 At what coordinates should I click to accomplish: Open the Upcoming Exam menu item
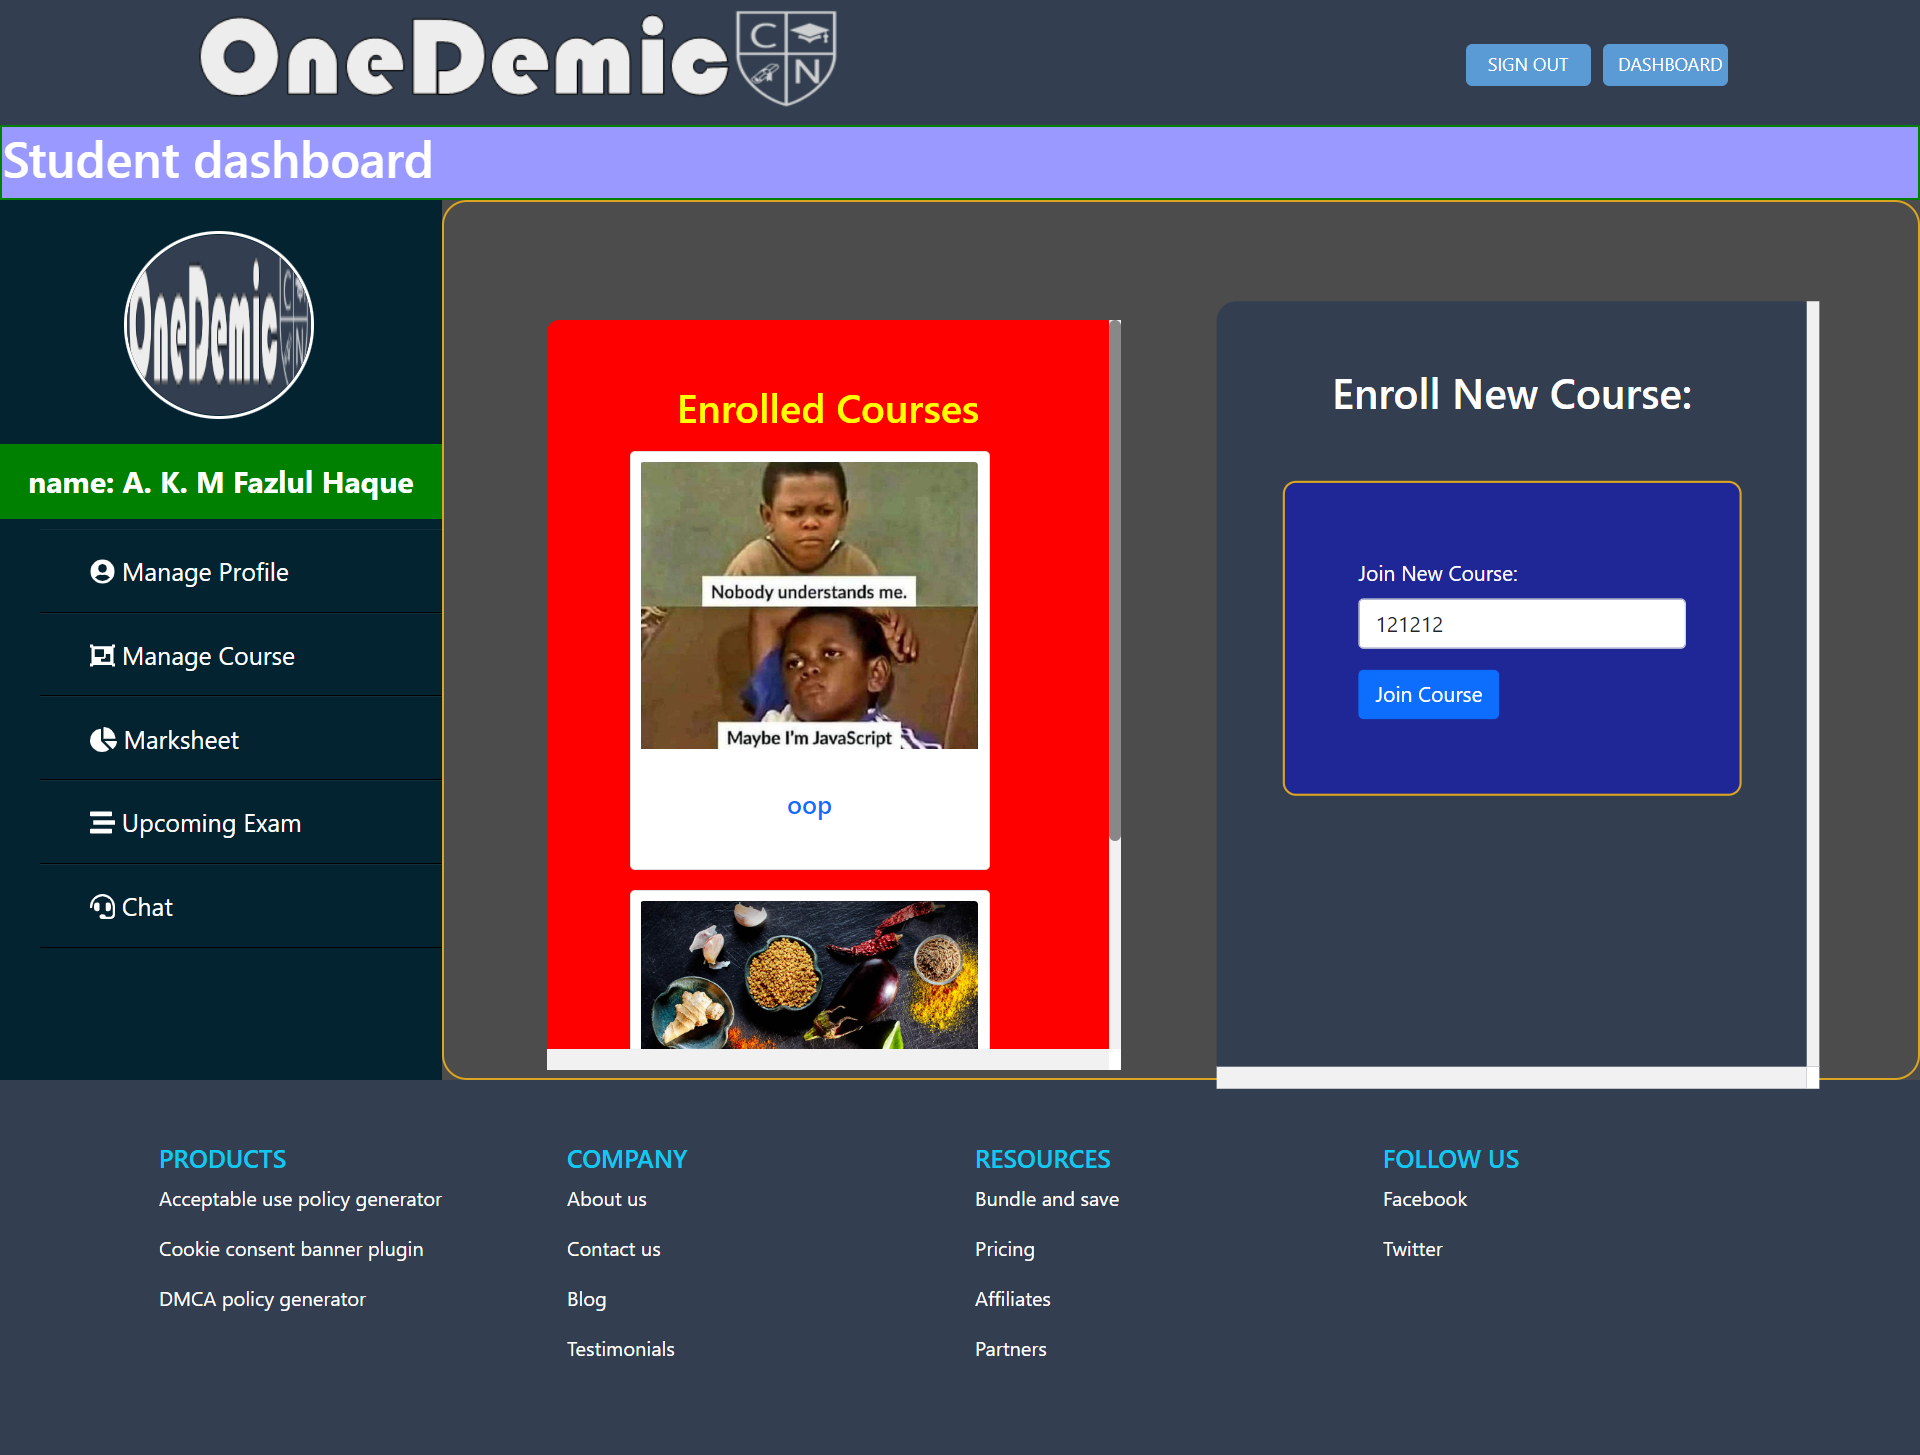241,823
